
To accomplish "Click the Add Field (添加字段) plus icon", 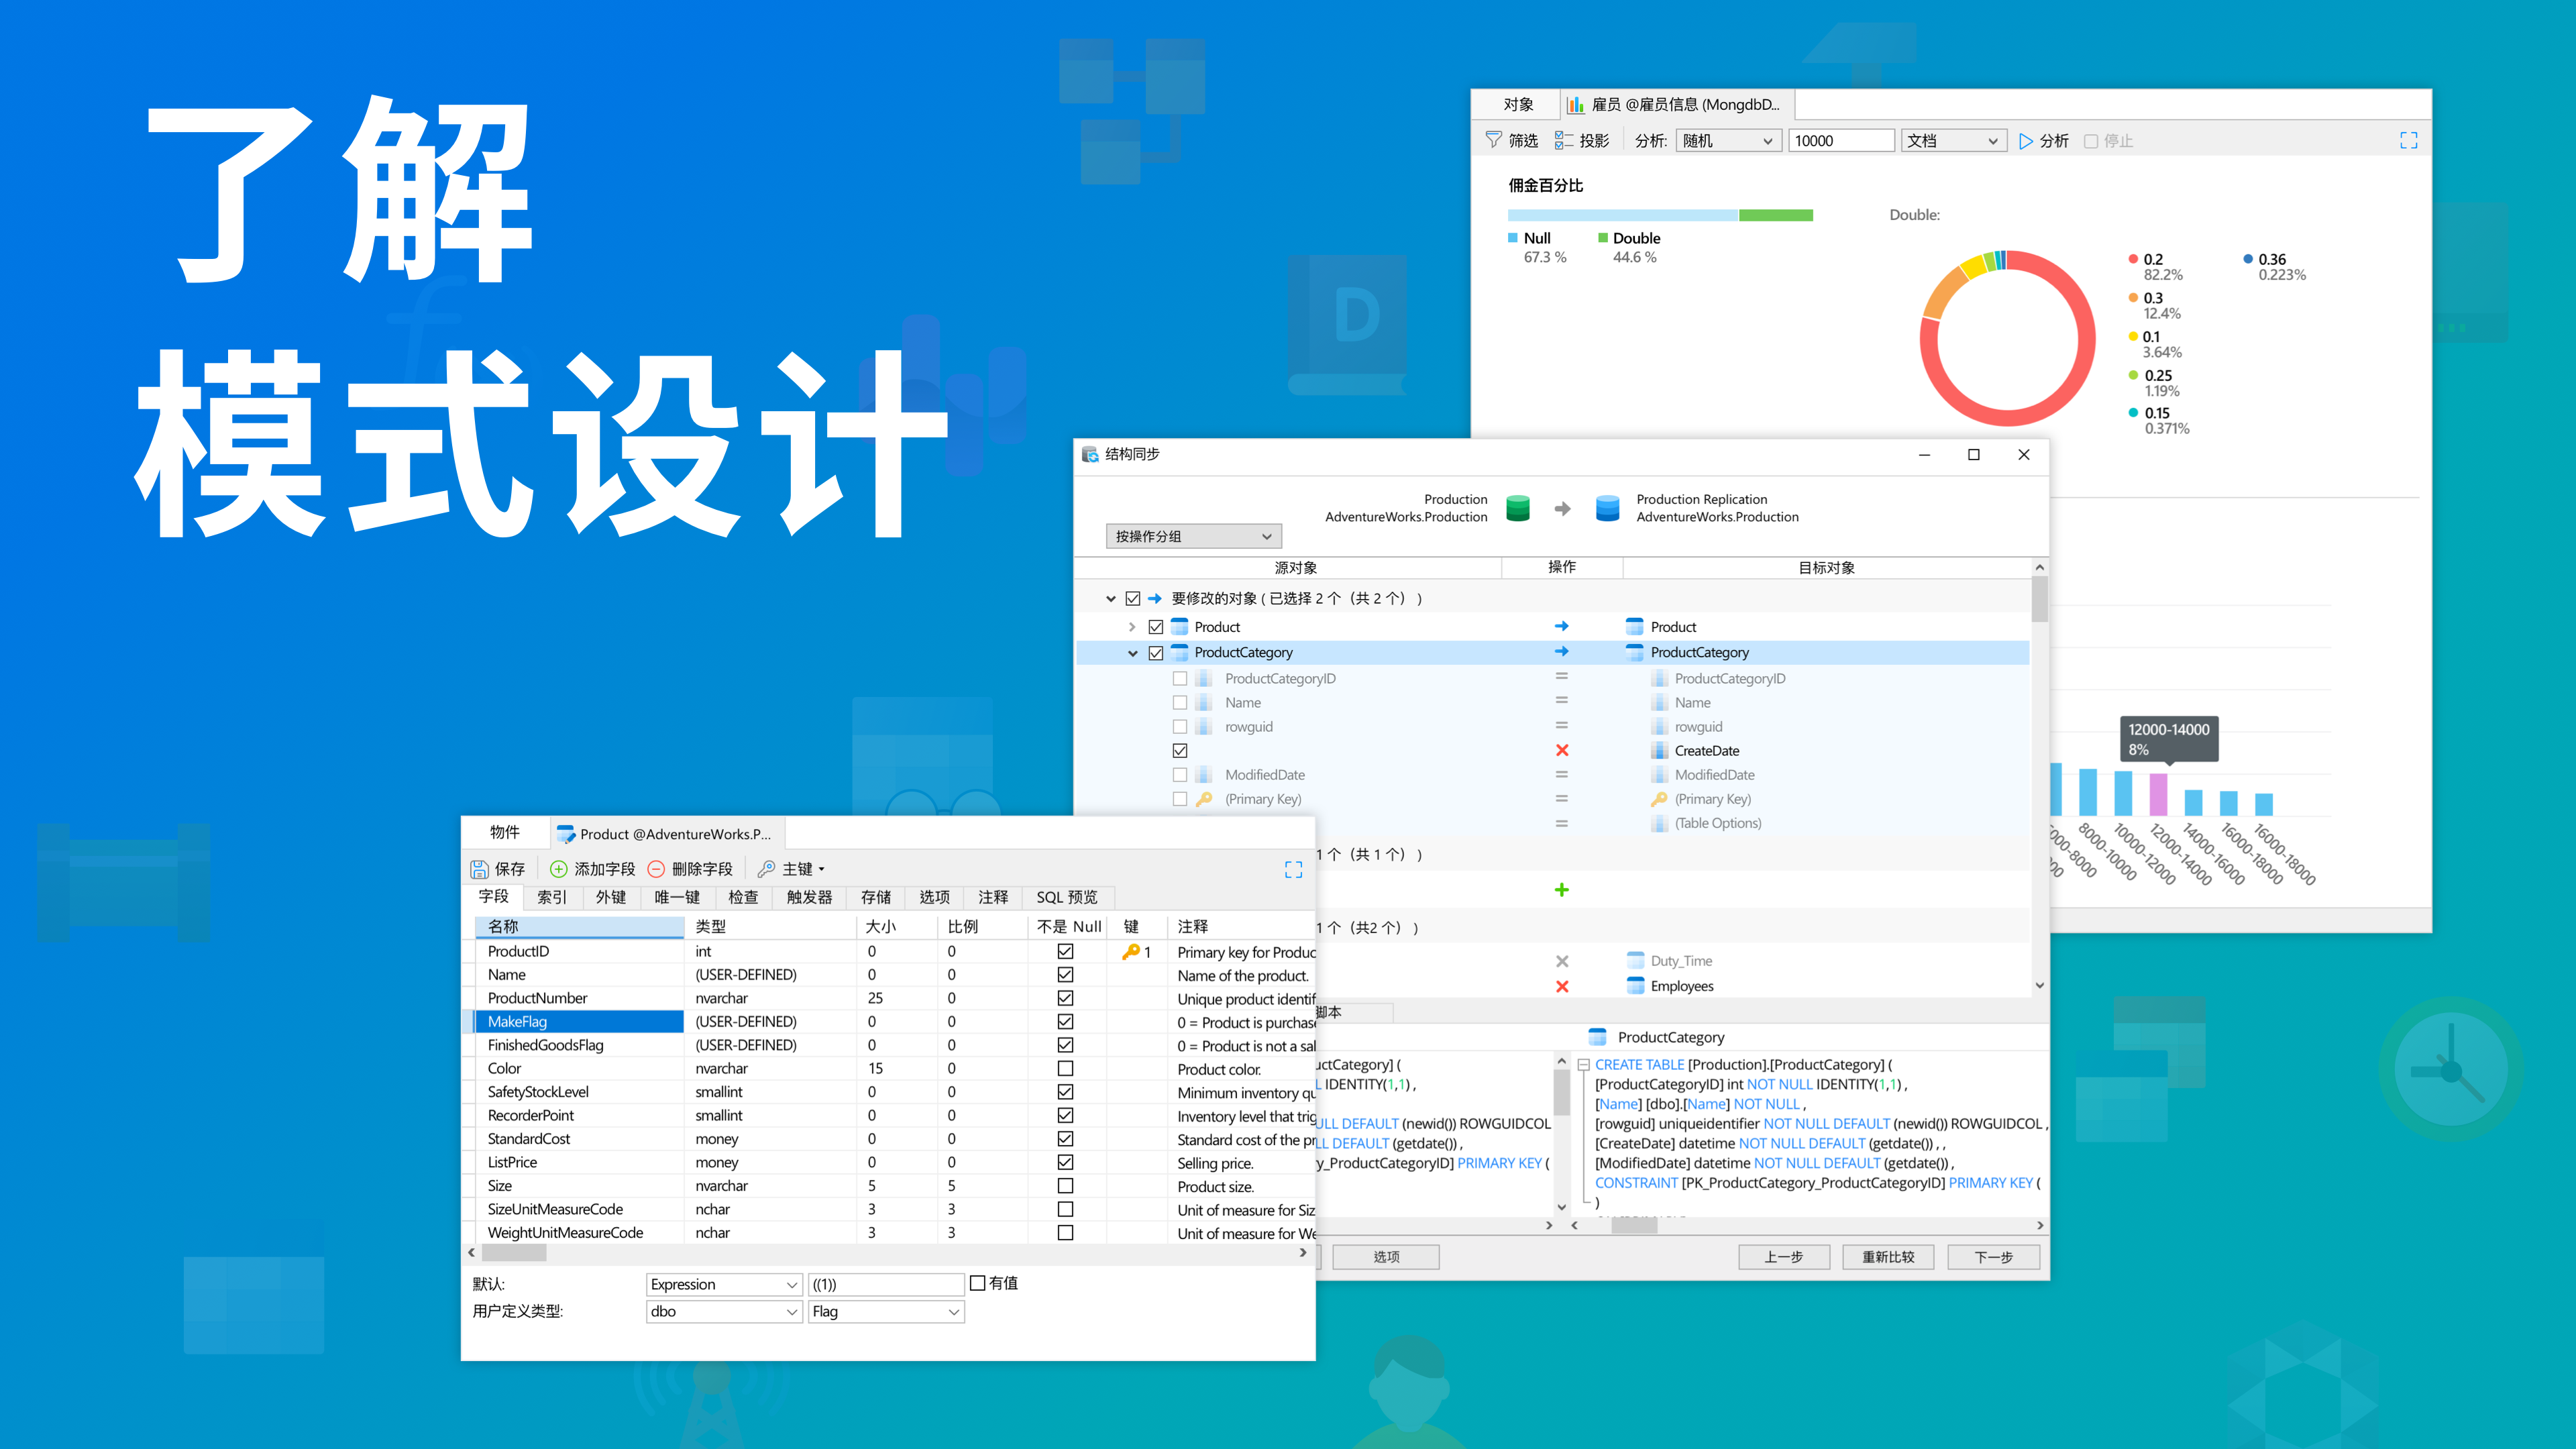I will click(x=559, y=869).
